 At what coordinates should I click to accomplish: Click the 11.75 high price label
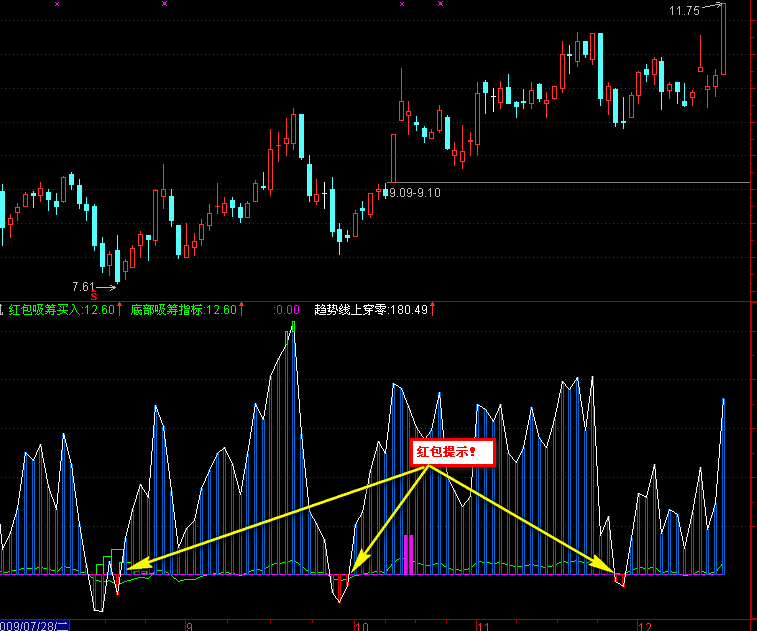click(684, 11)
